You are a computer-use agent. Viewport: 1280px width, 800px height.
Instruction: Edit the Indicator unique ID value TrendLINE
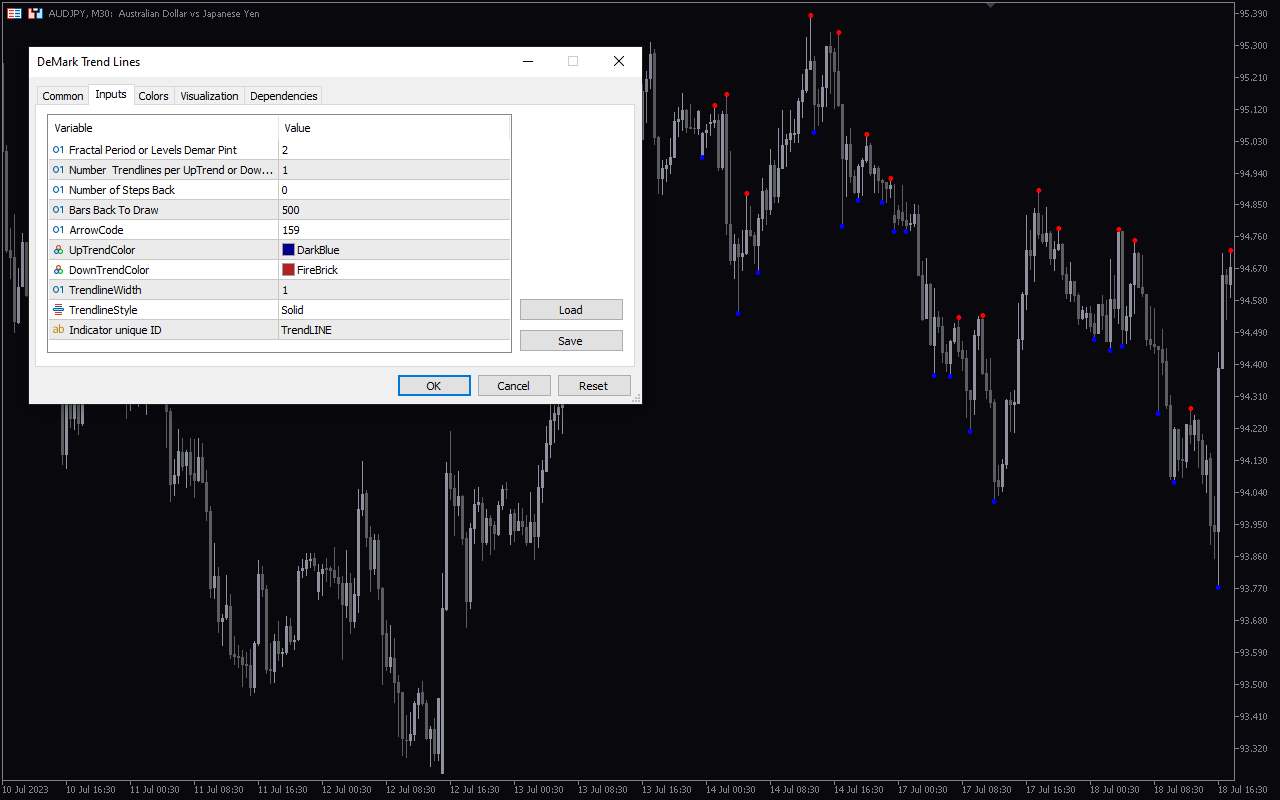point(394,330)
